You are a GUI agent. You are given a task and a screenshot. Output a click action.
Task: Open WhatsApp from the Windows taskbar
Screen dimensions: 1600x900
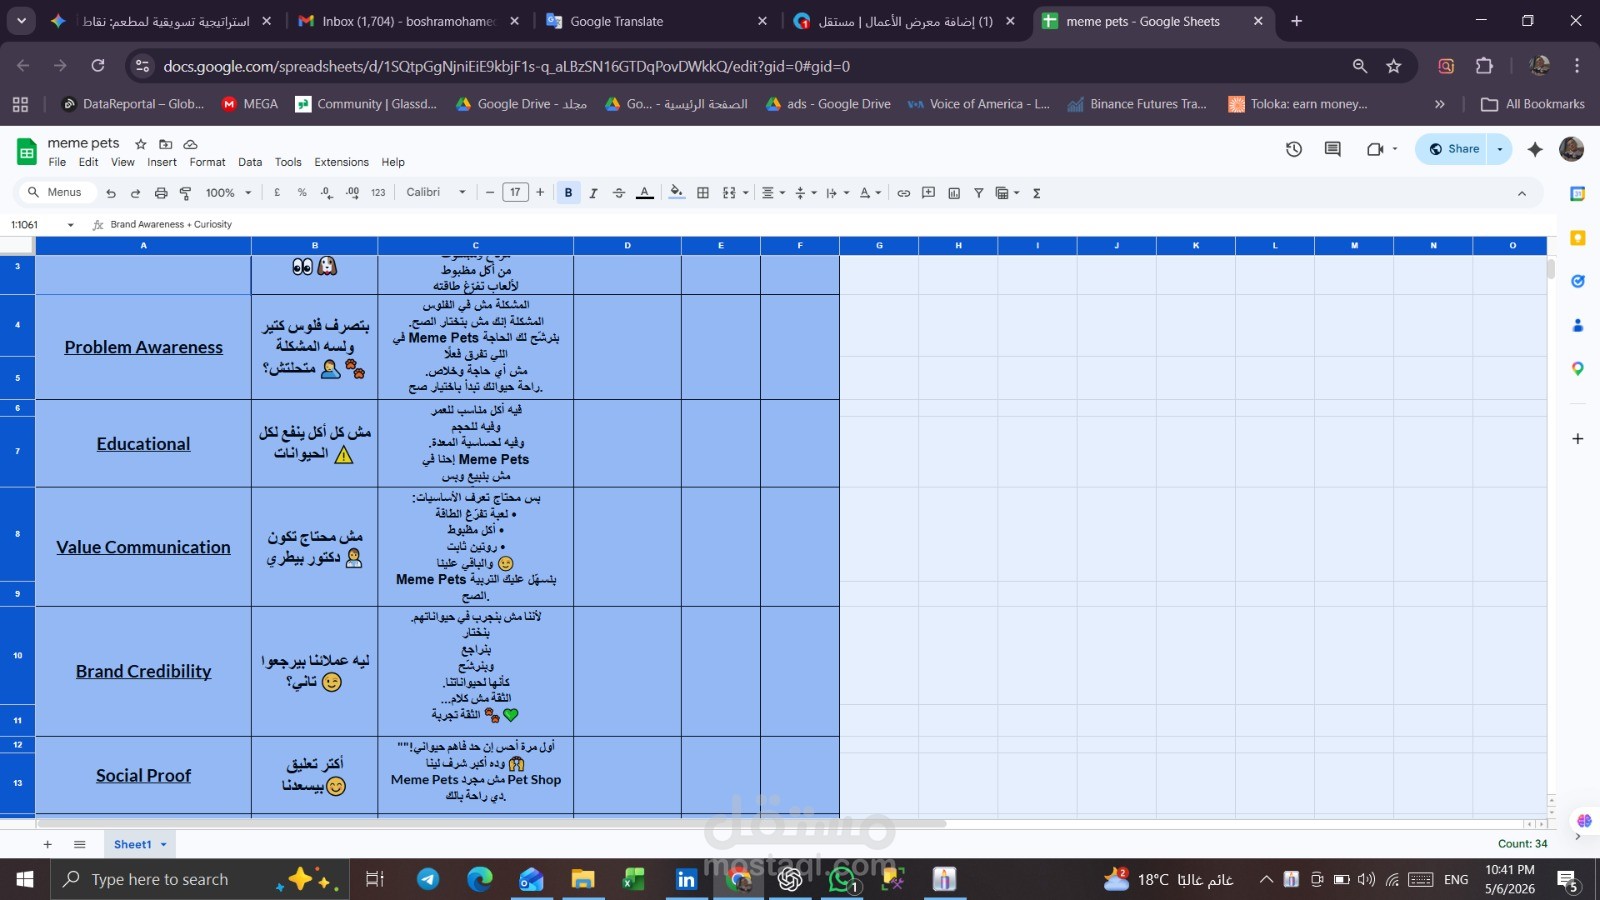coord(843,880)
